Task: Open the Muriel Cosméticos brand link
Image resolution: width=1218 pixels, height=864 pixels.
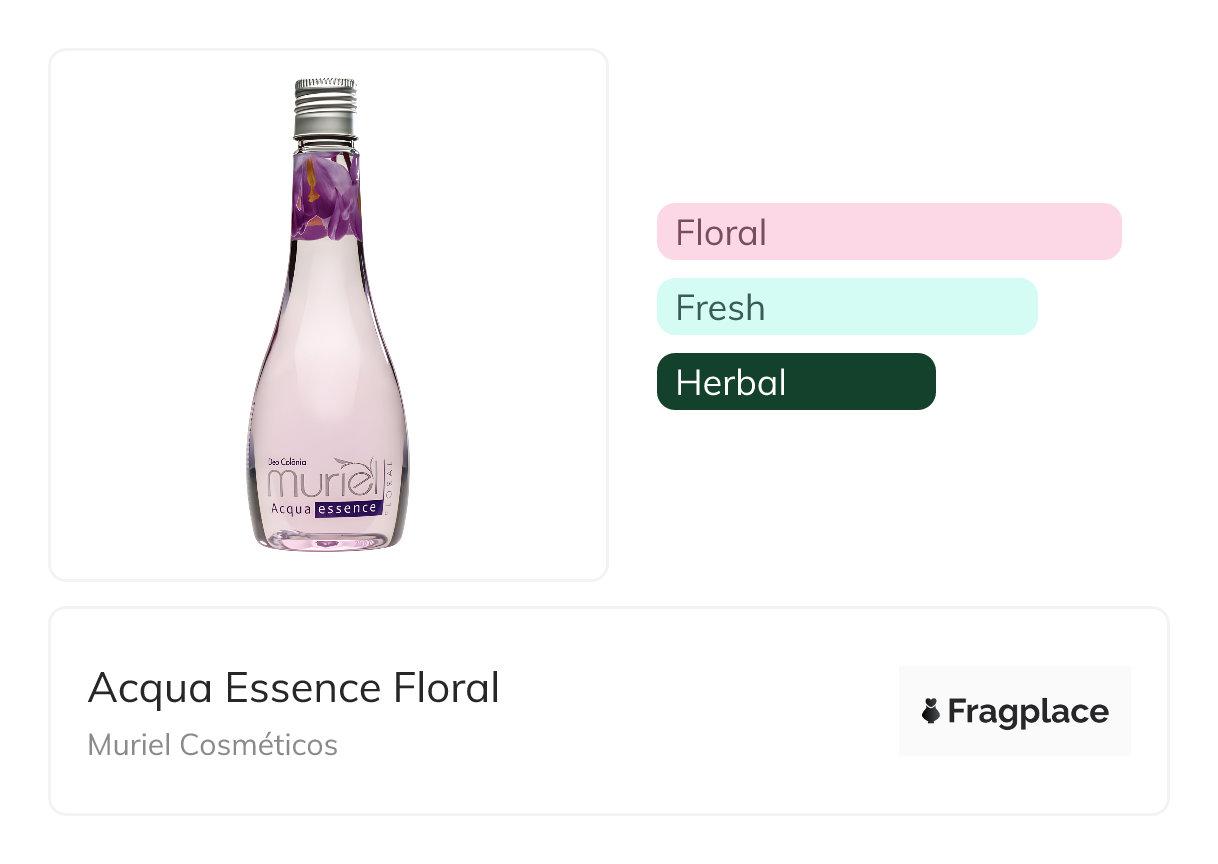Action: point(212,745)
